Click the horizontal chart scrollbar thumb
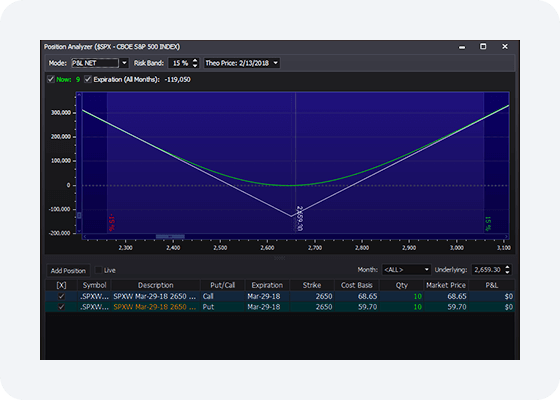The height and width of the screenshot is (400, 560). click(x=170, y=236)
